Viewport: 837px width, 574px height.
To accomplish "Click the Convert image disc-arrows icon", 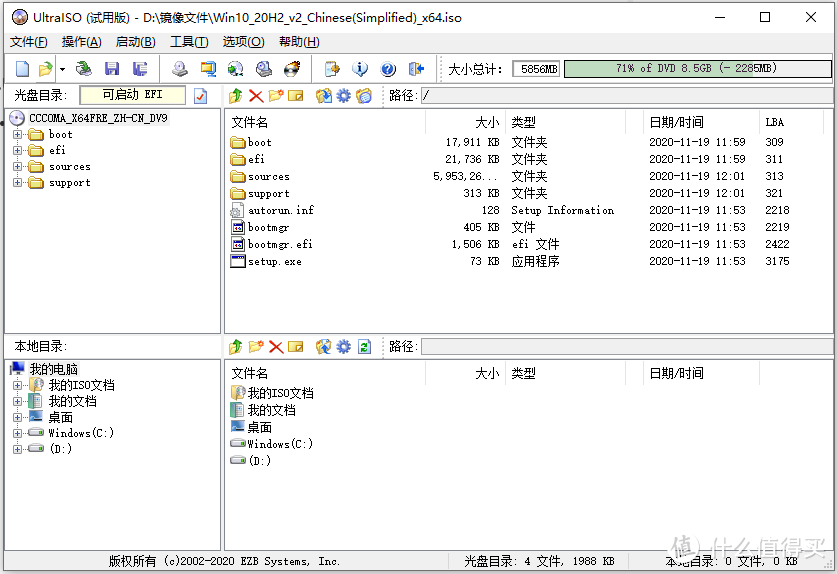I will pos(235,69).
